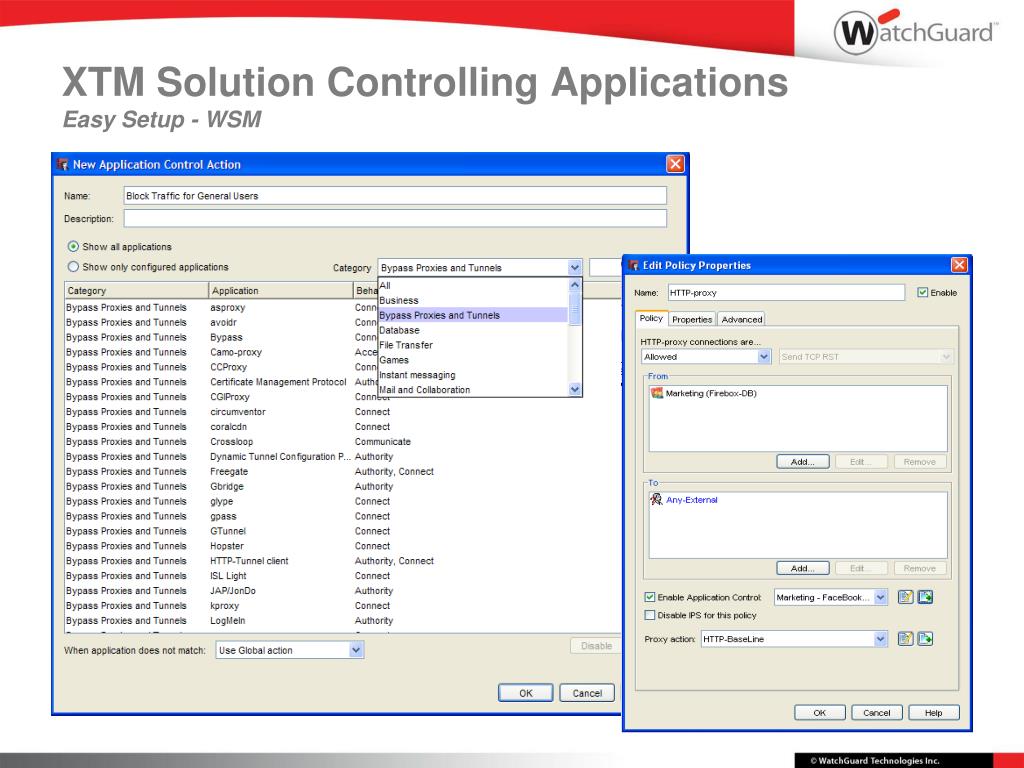1024x768 pixels.
Task: Click category list scrollbar down arrow
Action: pos(575,389)
